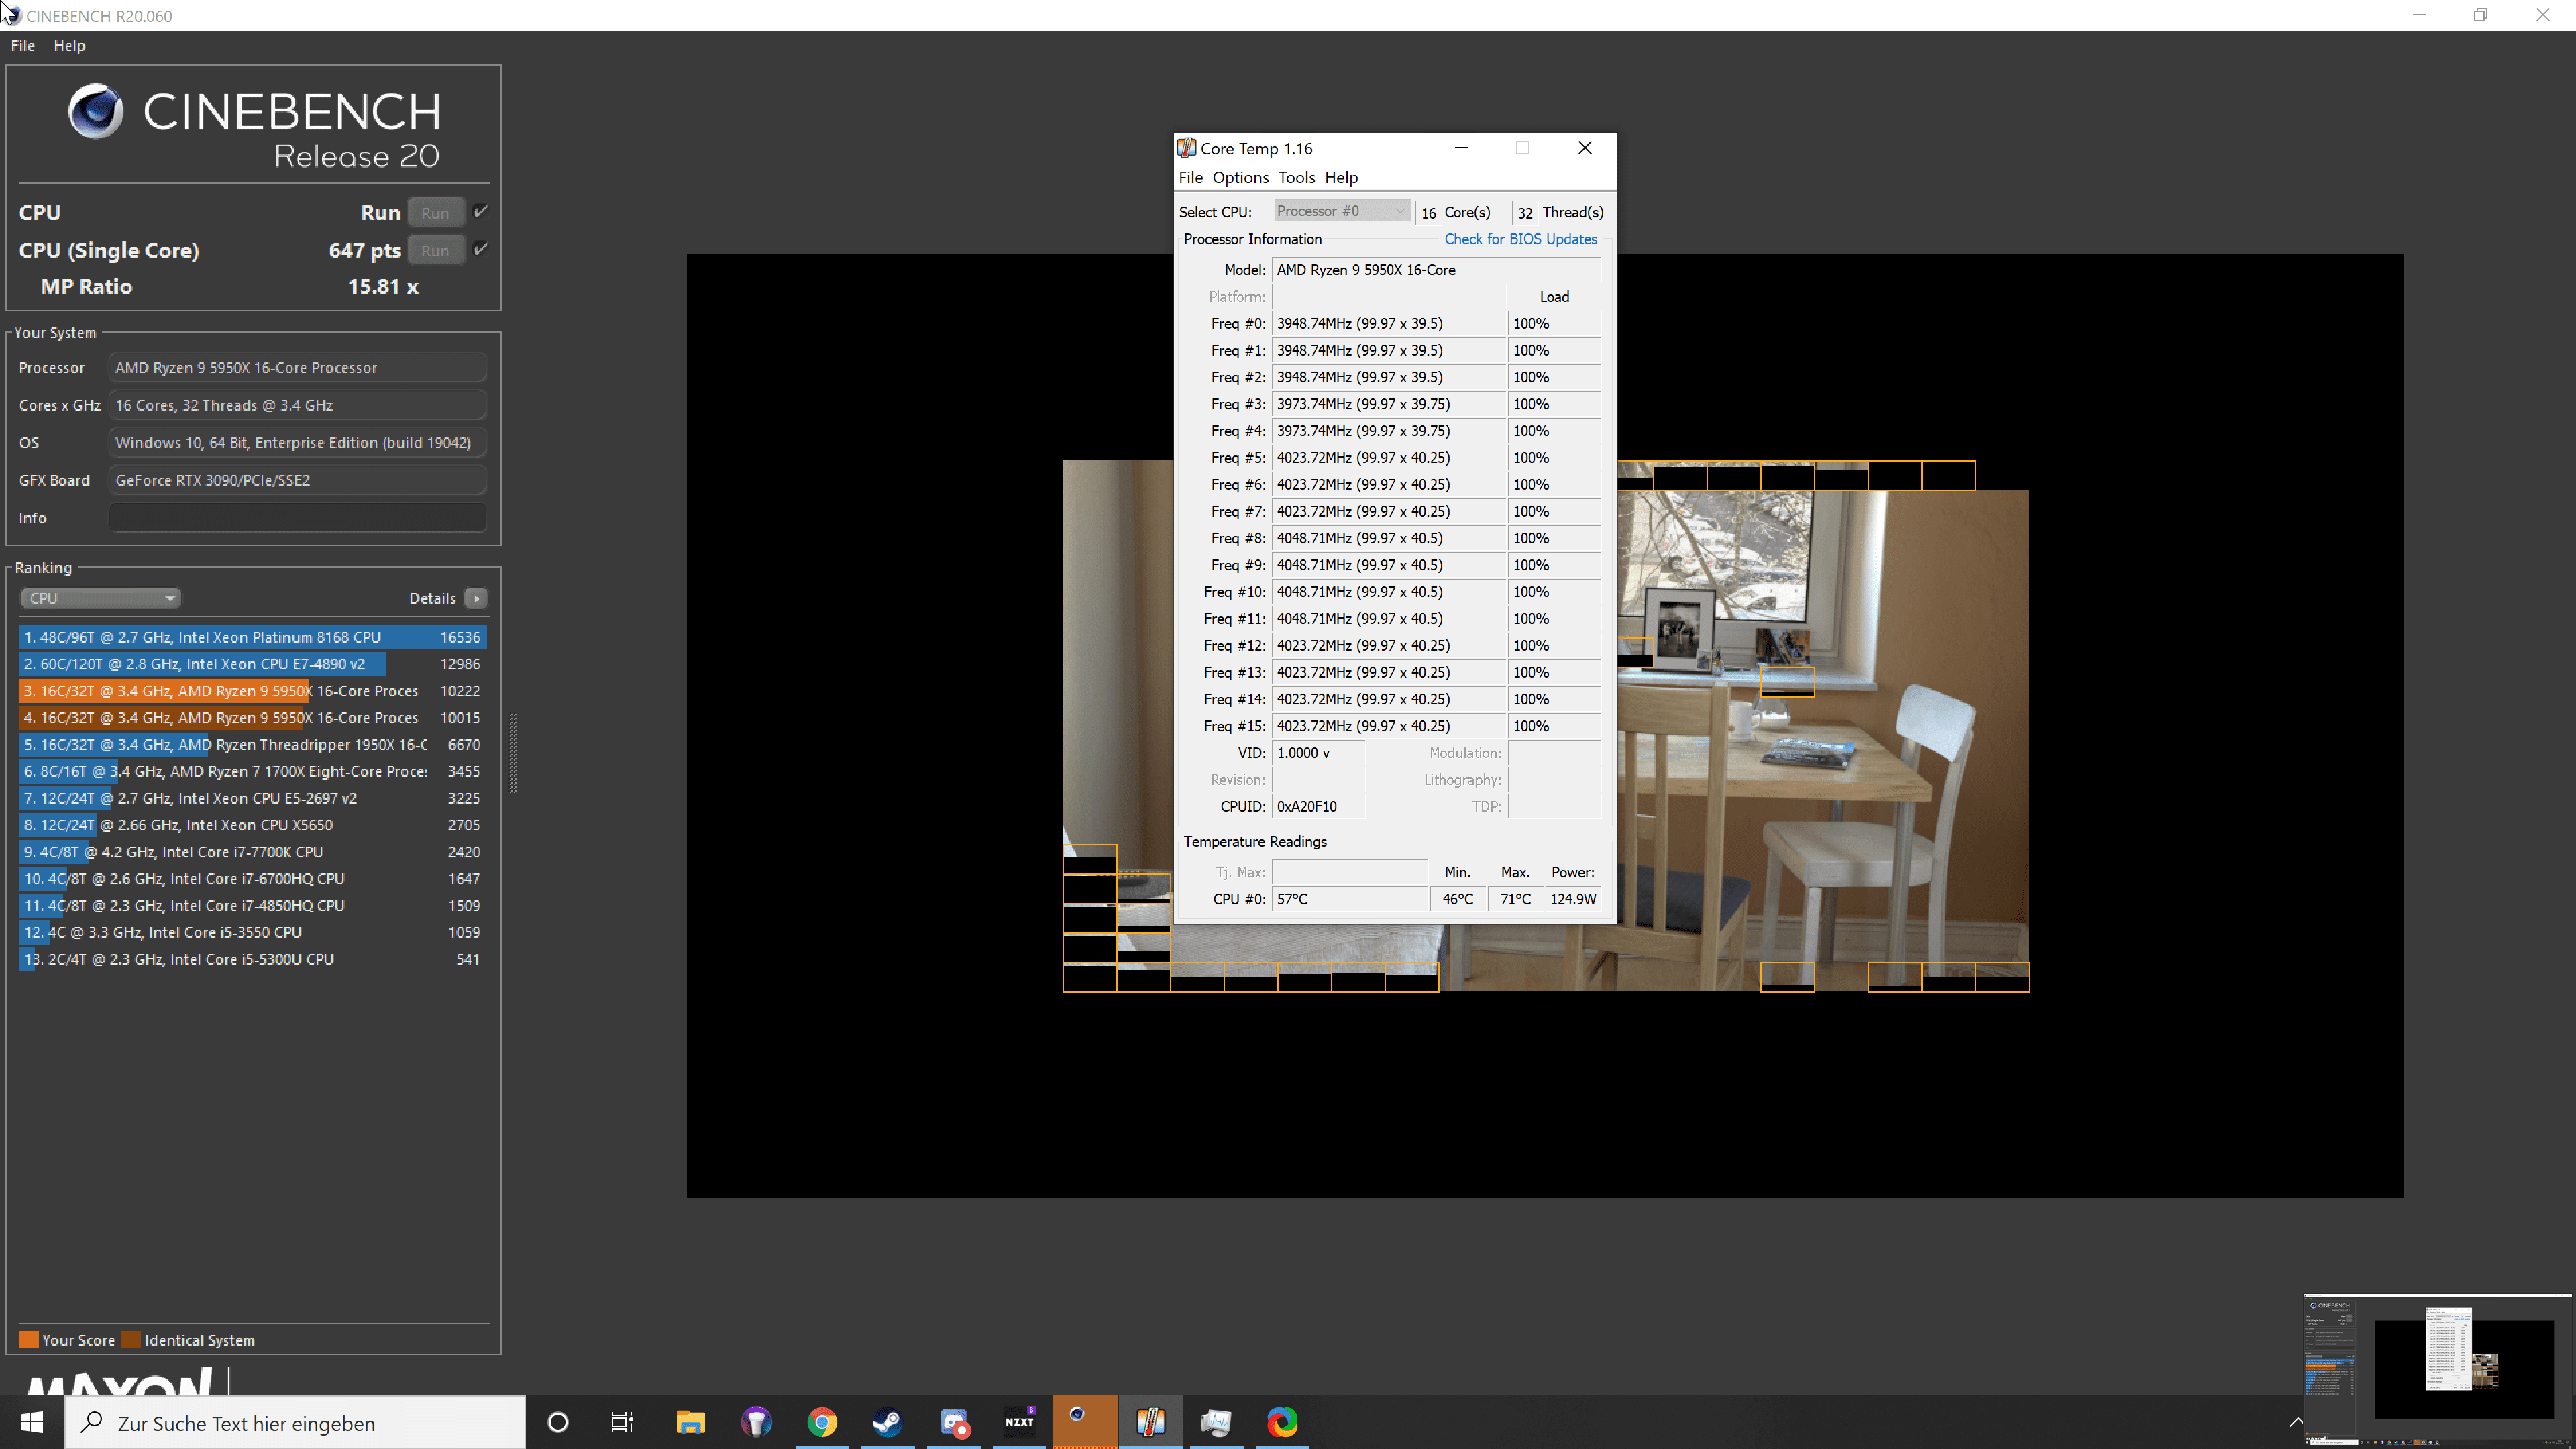Open the Select CPU Processor #0 dropdown

click(1341, 211)
